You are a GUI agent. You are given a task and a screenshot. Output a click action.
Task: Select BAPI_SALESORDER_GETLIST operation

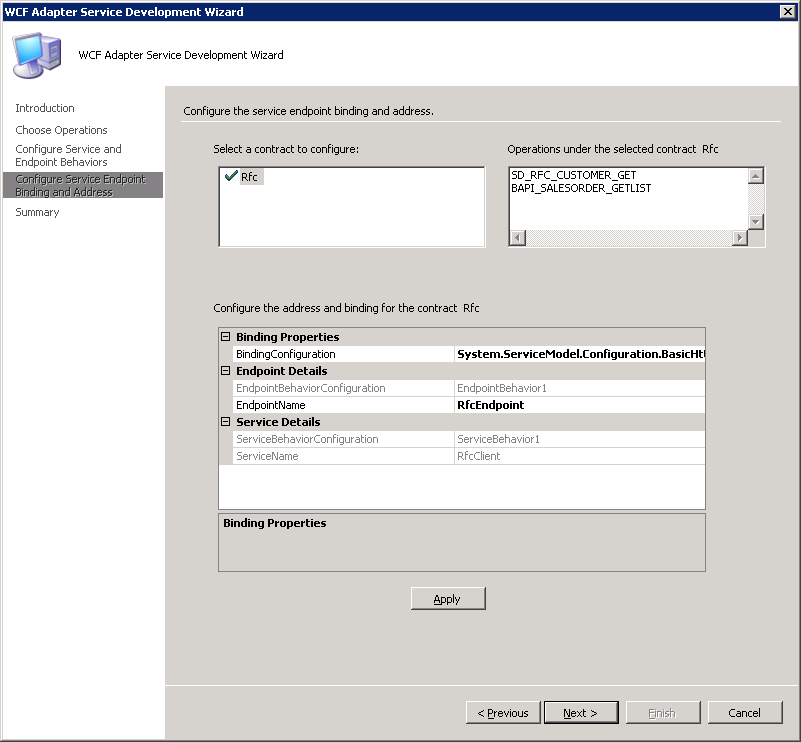pyautogui.click(x=581, y=188)
